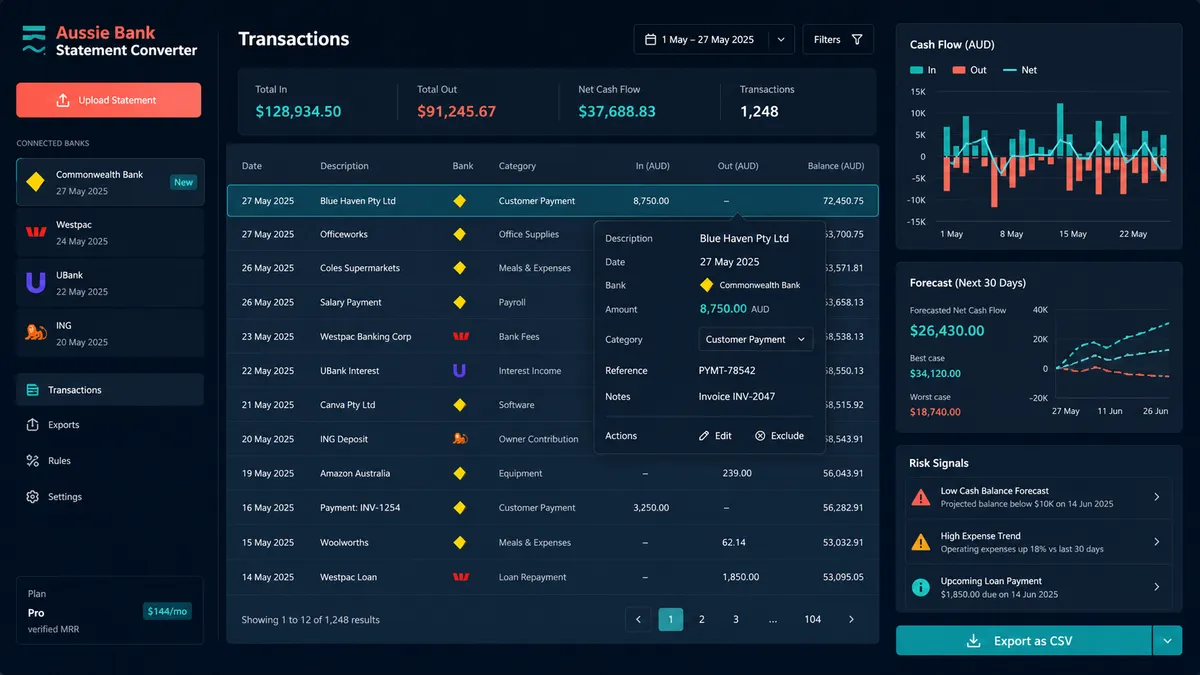
Task: Select the Payment: INV-1254 transaction row
Action: (553, 508)
